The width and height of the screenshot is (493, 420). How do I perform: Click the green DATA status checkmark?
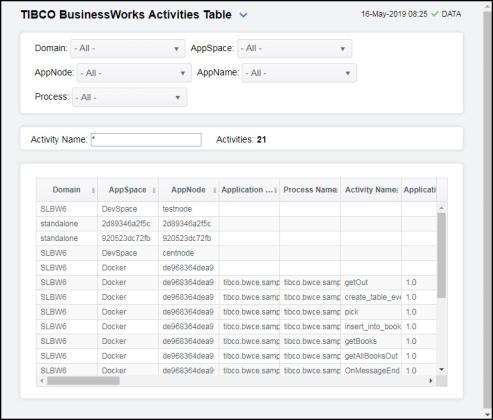[x=434, y=14]
